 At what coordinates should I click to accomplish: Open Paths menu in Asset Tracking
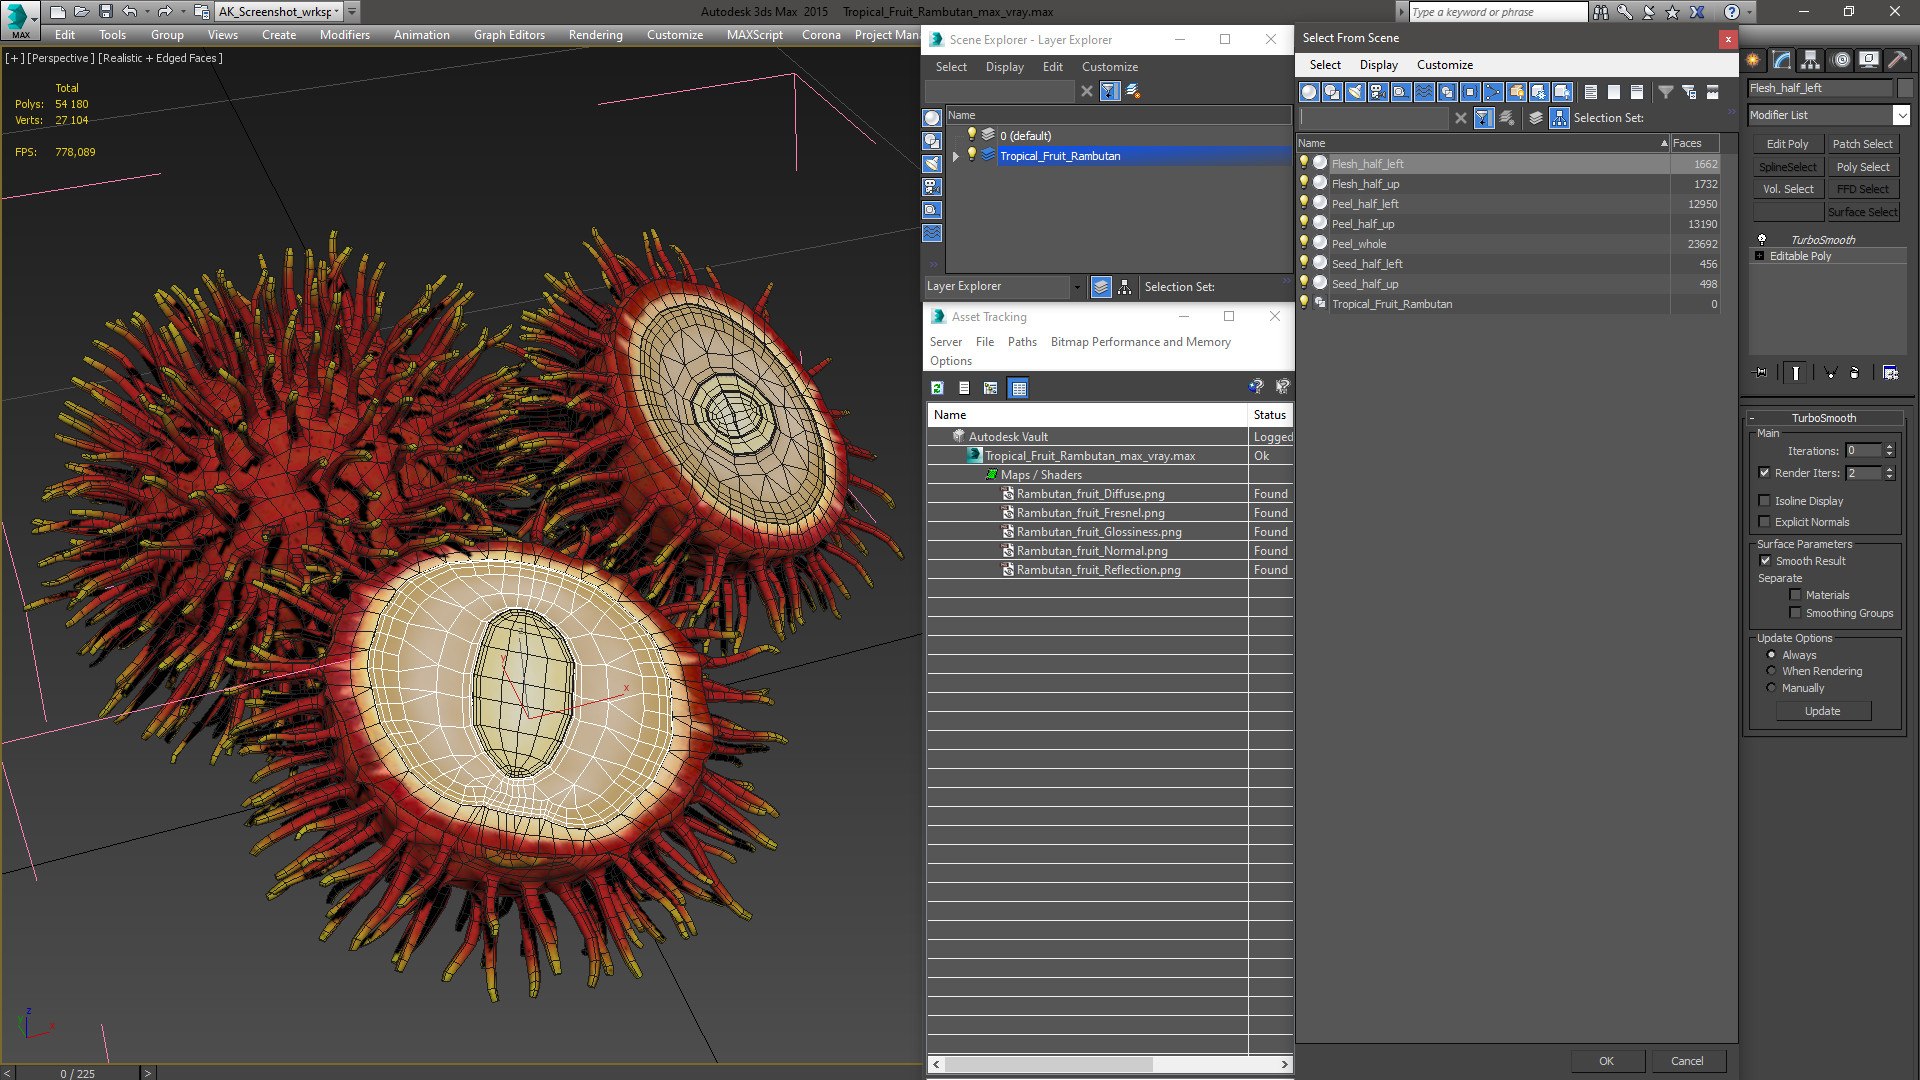[1021, 342]
